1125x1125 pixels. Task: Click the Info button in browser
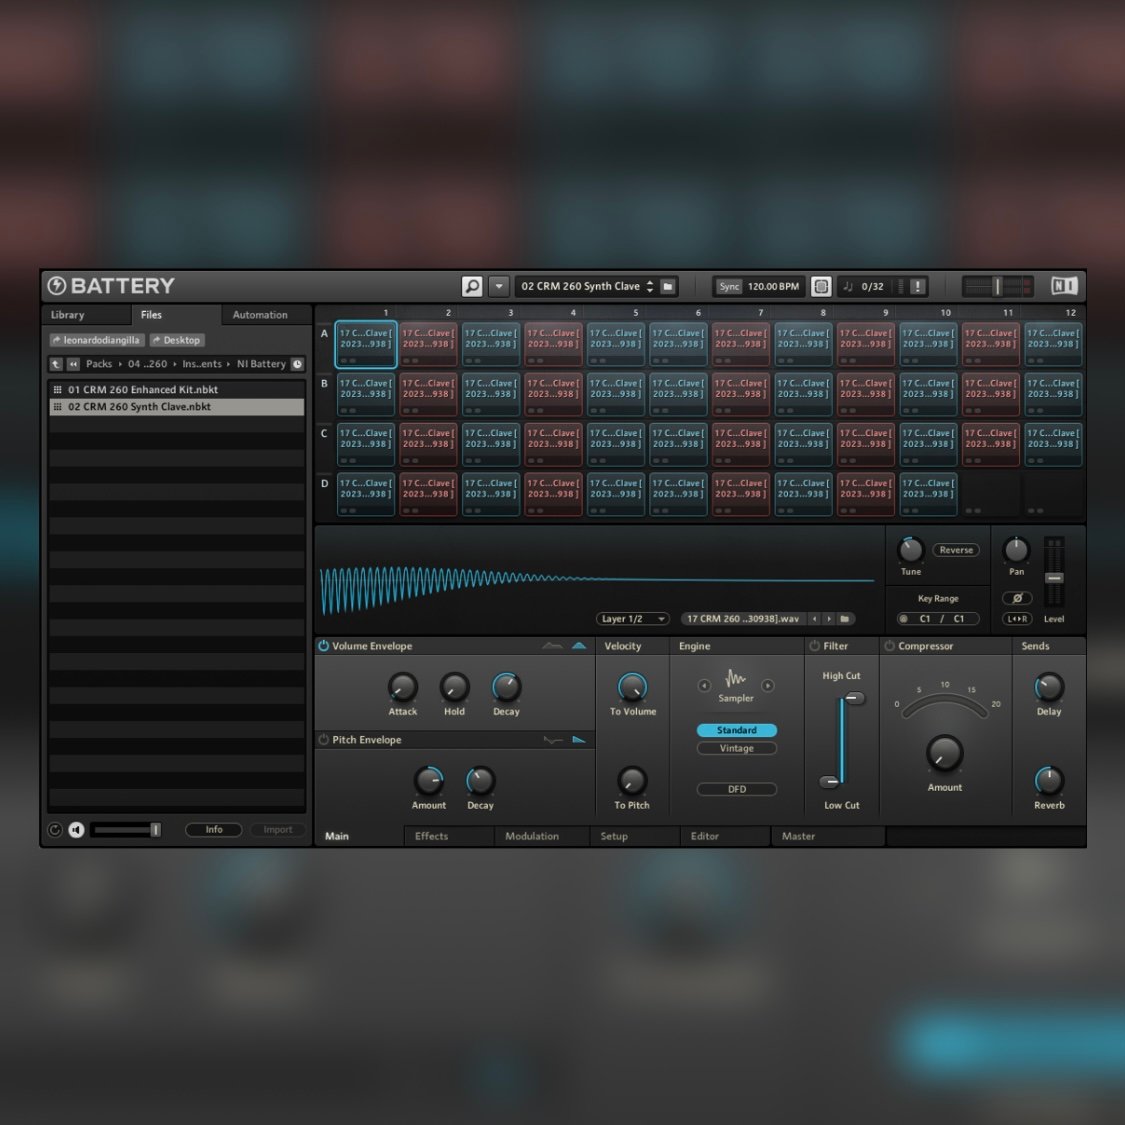[x=214, y=830]
